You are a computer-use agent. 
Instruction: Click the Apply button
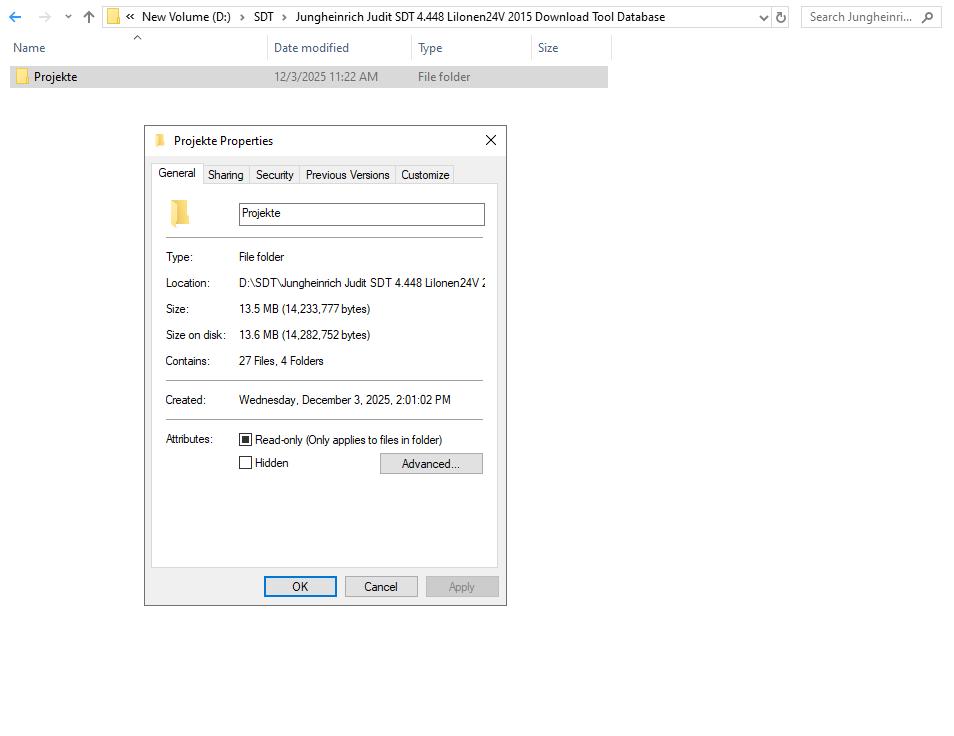pos(462,586)
